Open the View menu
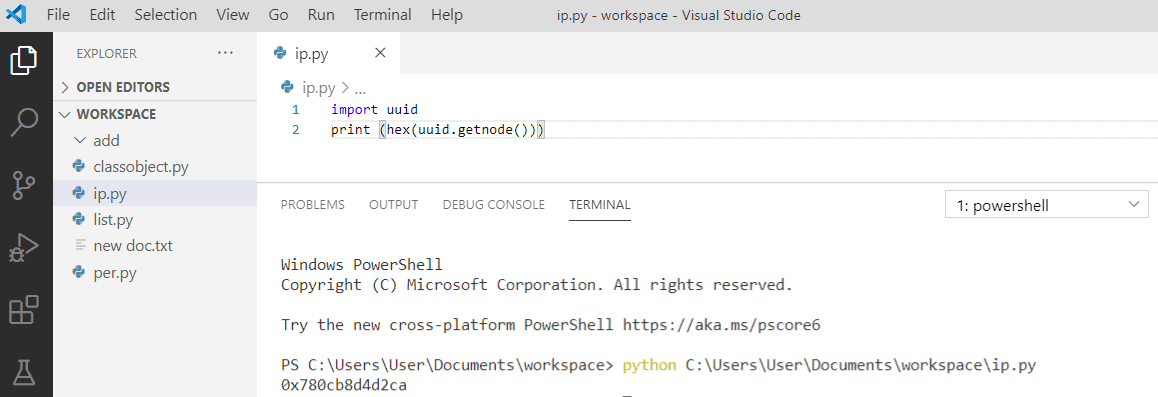1158x397 pixels. [x=233, y=15]
